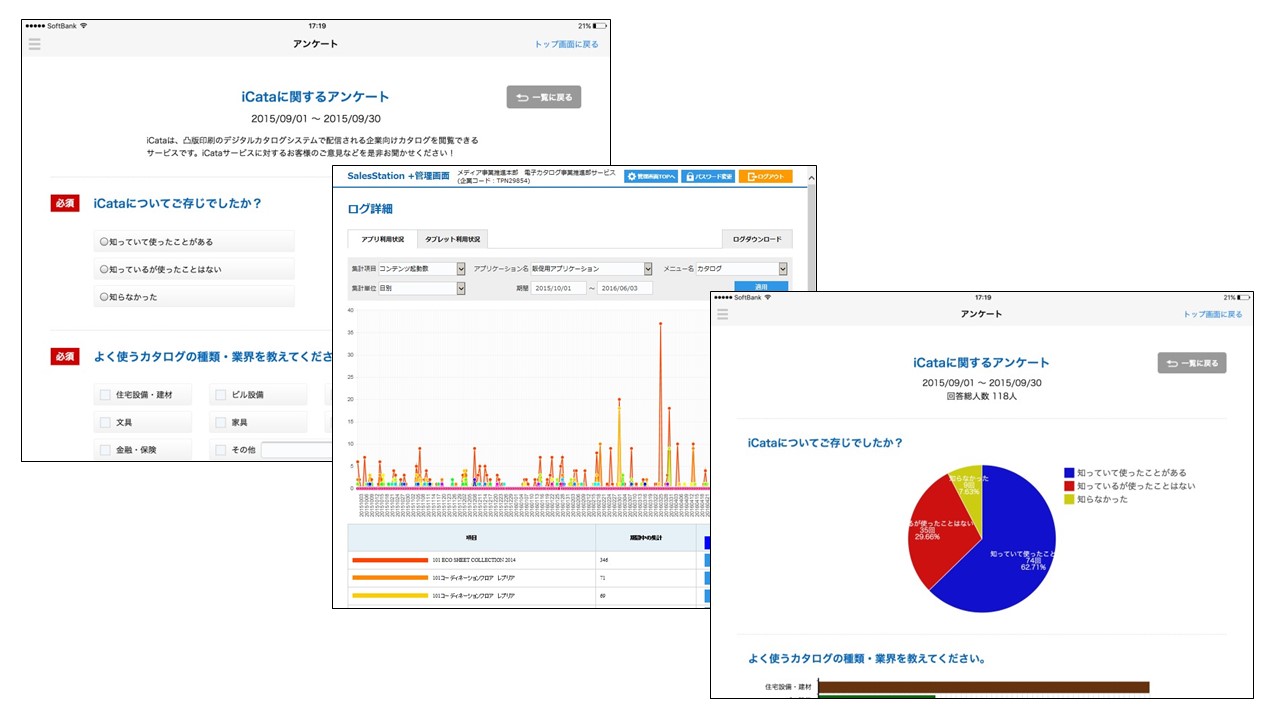
Task: Follow トップ画面に戻る link in results window
Action: (1213, 314)
